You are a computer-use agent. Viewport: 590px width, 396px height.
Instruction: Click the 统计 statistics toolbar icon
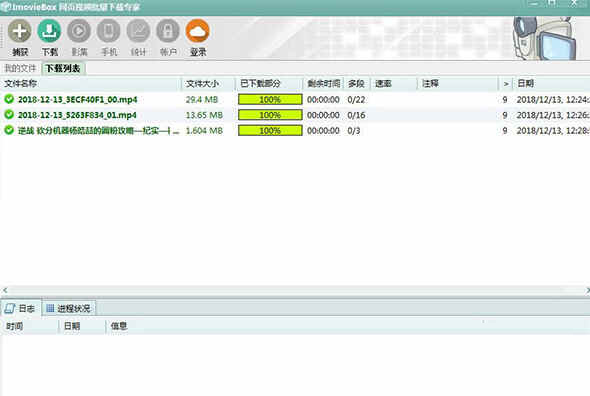click(x=138, y=31)
